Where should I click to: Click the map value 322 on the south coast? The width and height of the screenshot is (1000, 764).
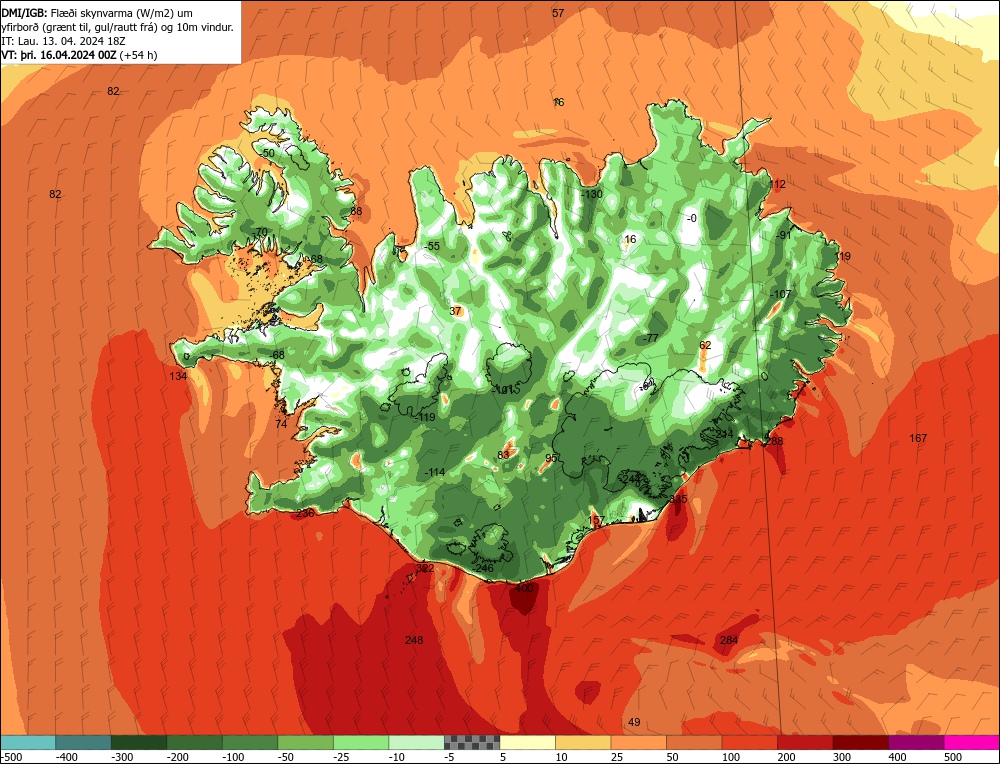(425, 568)
